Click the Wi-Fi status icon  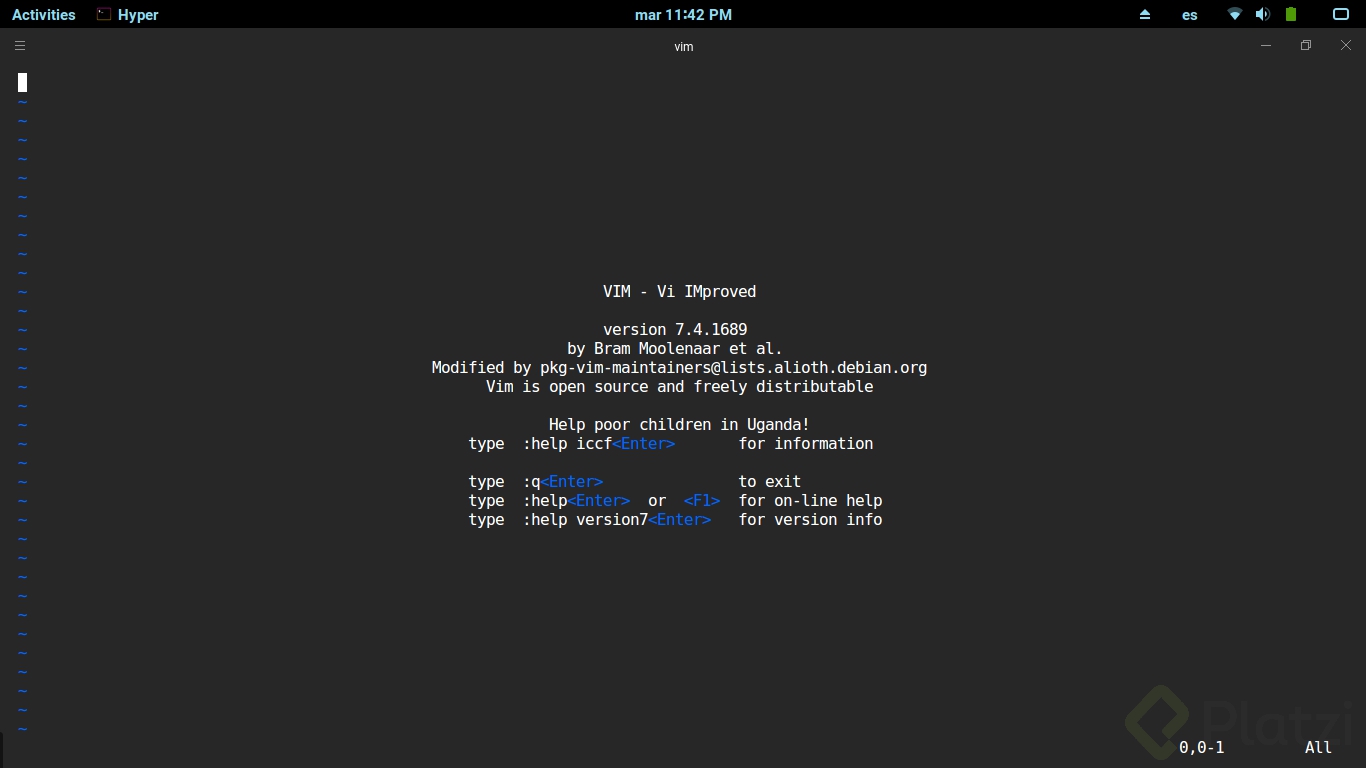pyautogui.click(x=1234, y=14)
